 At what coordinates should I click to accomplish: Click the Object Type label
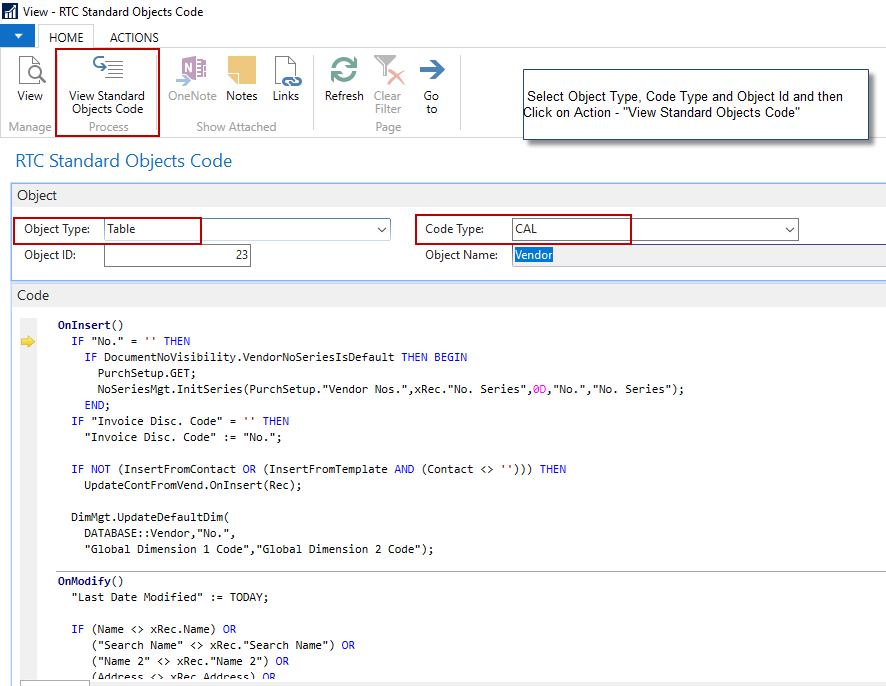point(57,229)
